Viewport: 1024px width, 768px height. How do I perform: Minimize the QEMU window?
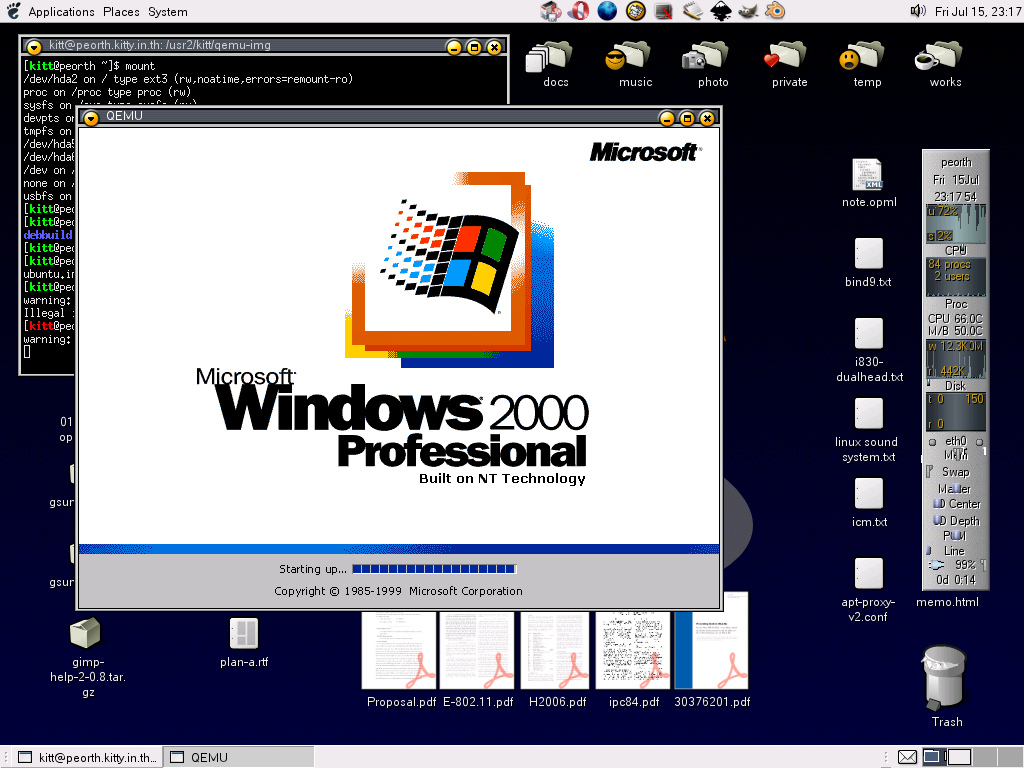667,118
